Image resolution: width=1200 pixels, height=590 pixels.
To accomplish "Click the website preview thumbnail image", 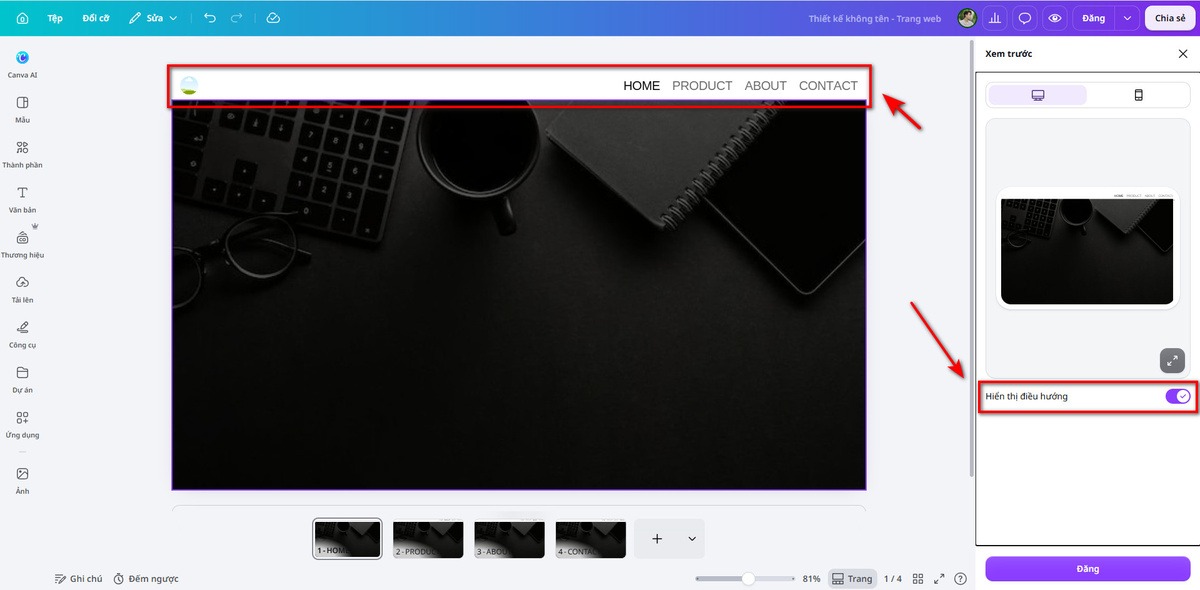I will click(1086, 248).
